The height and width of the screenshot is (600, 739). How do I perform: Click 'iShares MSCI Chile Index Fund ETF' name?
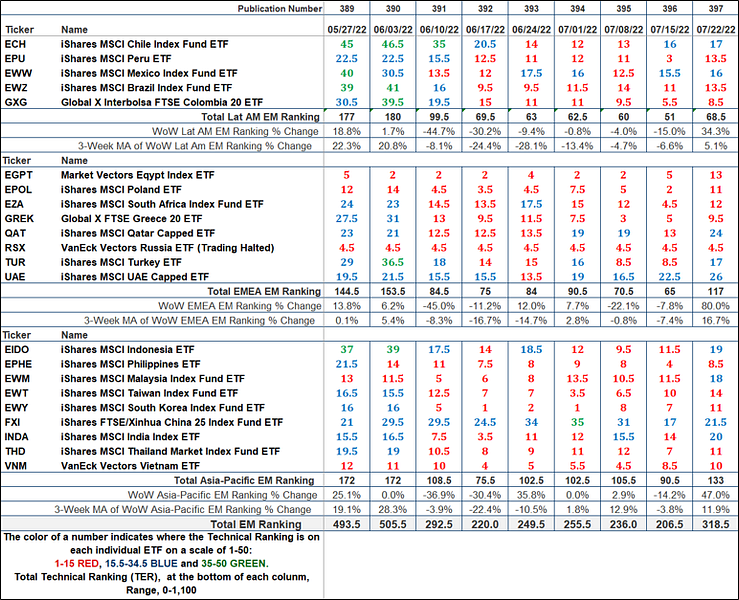pos(144,44)
